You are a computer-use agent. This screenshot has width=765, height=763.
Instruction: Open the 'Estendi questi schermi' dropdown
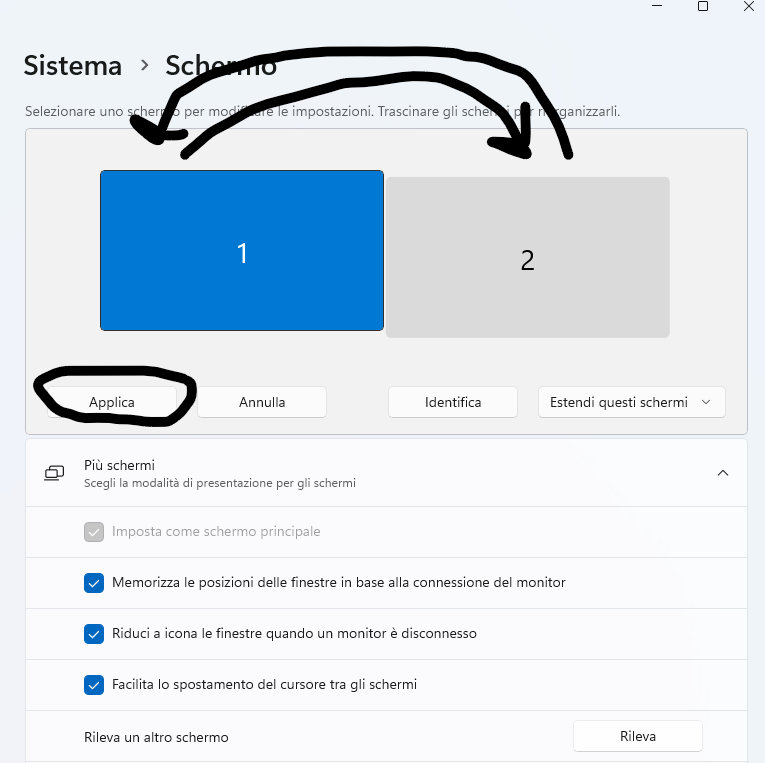point(631,402)
